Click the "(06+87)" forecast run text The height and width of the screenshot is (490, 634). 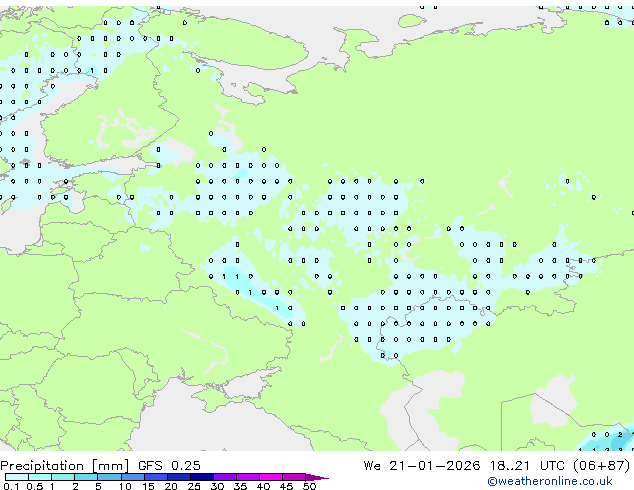tap(602, 466)
